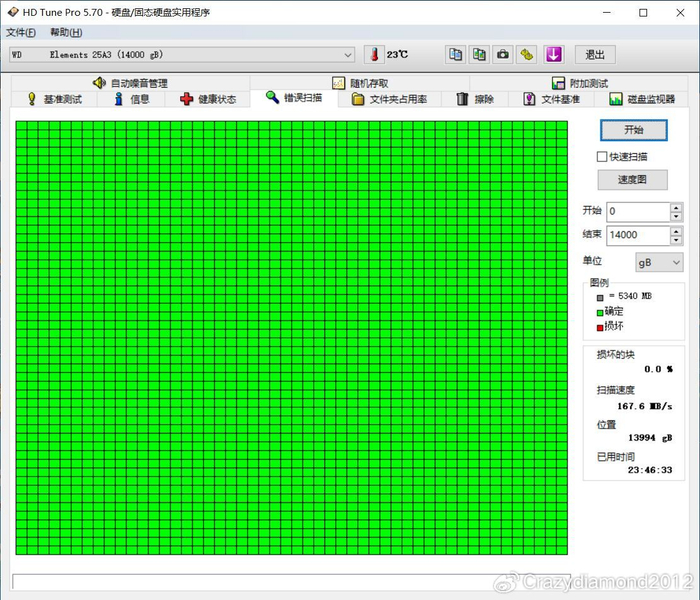Open the 健康状态 tab with red cross
This screenshot has width=700, height=600.
tap(208, 99)
